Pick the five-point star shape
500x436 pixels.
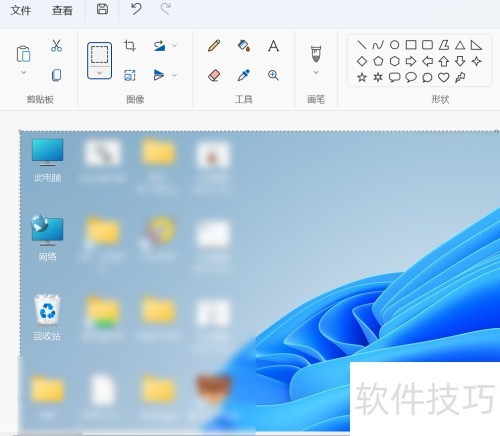click(362, 77)
